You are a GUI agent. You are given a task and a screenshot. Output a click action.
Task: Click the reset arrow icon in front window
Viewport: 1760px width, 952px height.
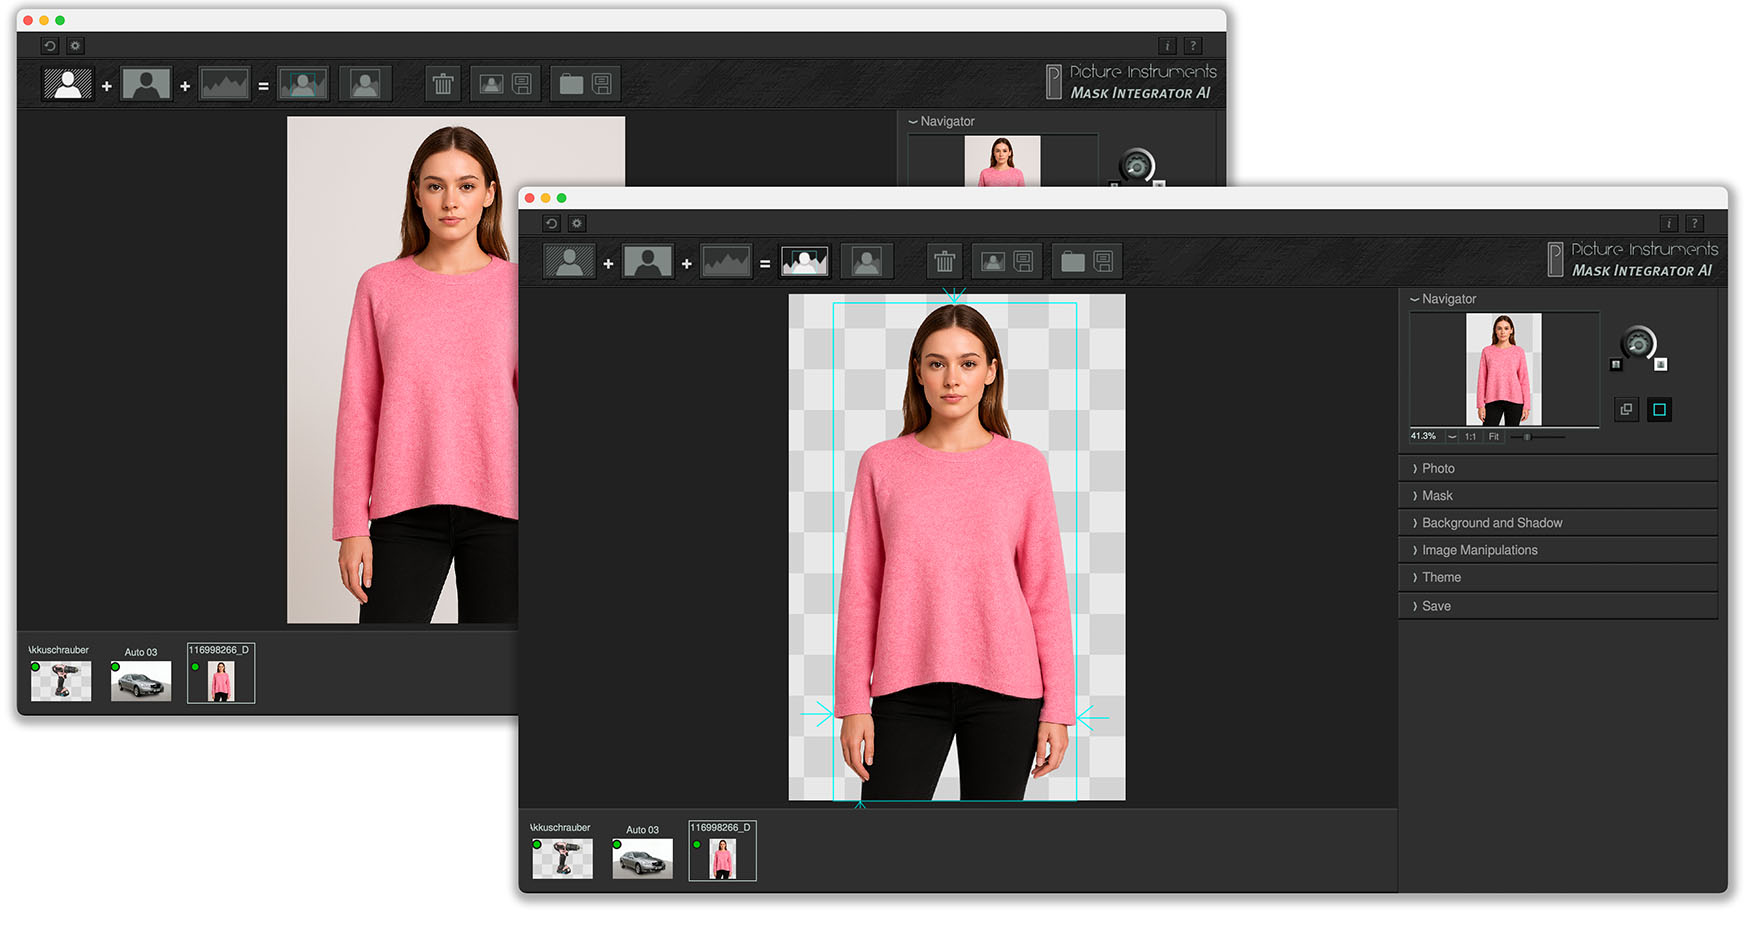(x=551, y=224)
